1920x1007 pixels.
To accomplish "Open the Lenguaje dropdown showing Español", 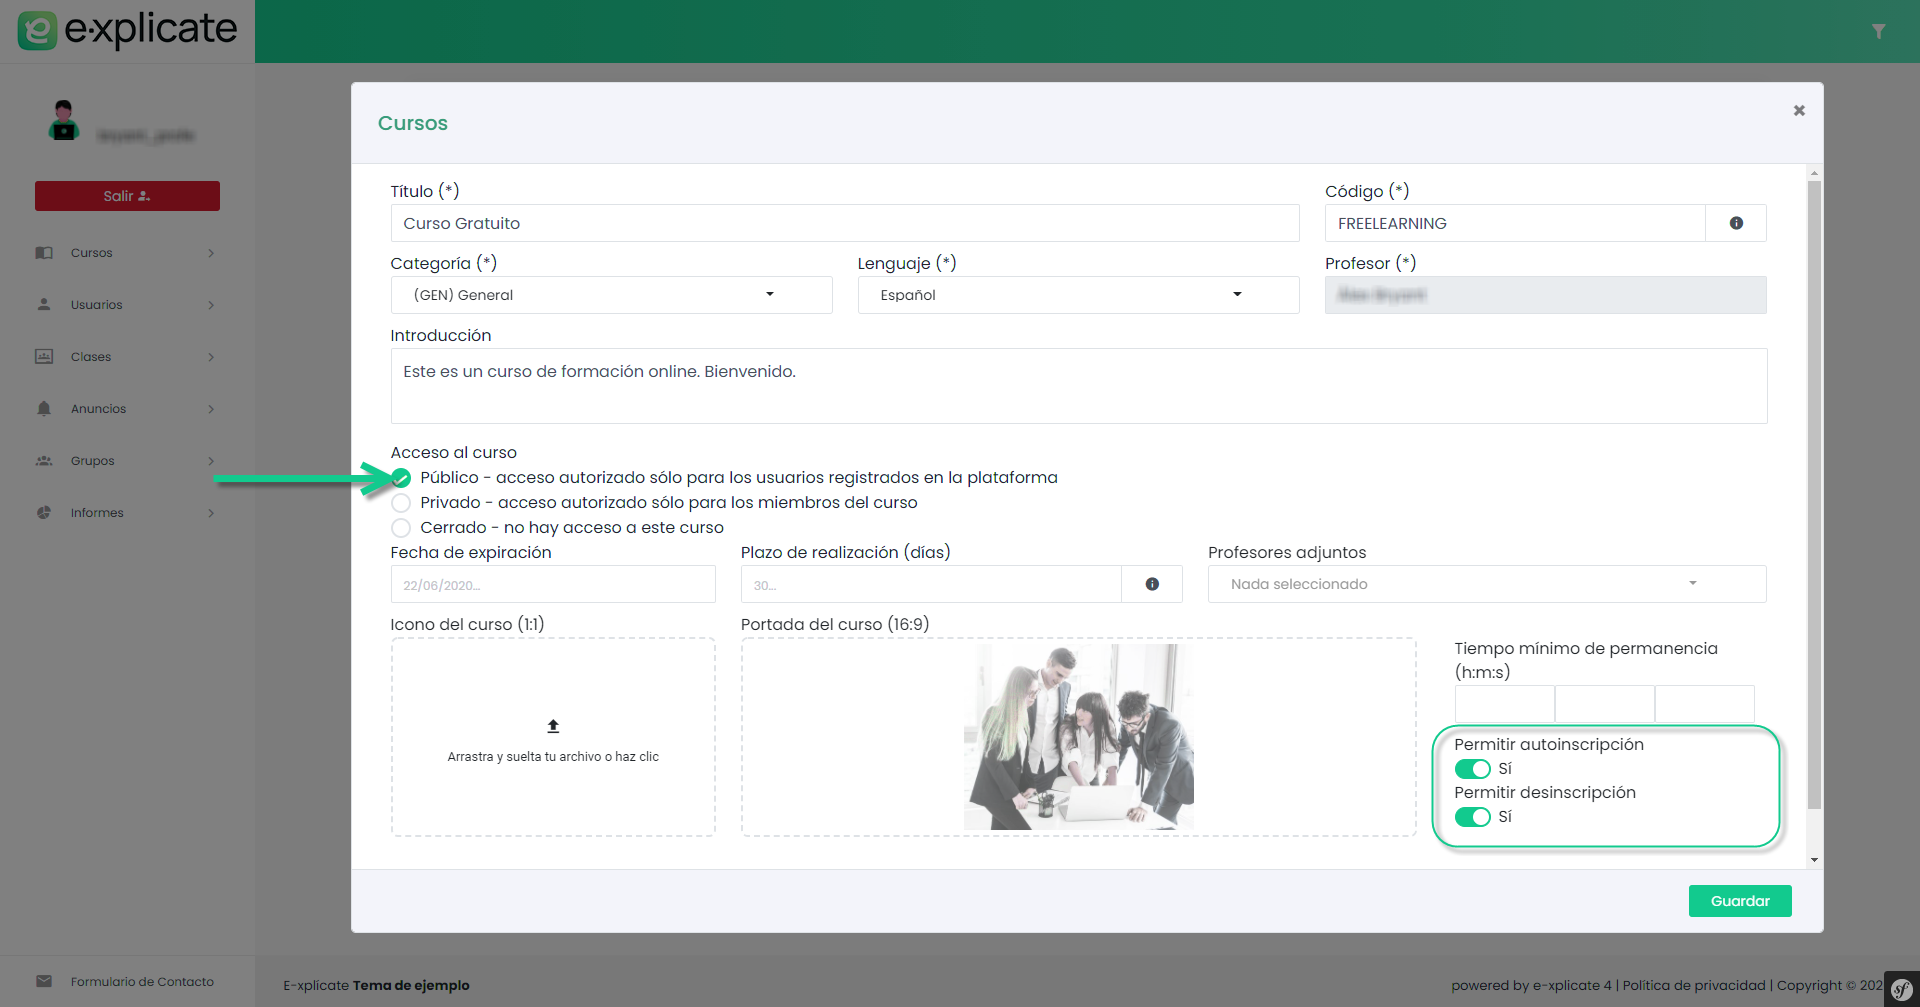I will tap(1078, 295).
